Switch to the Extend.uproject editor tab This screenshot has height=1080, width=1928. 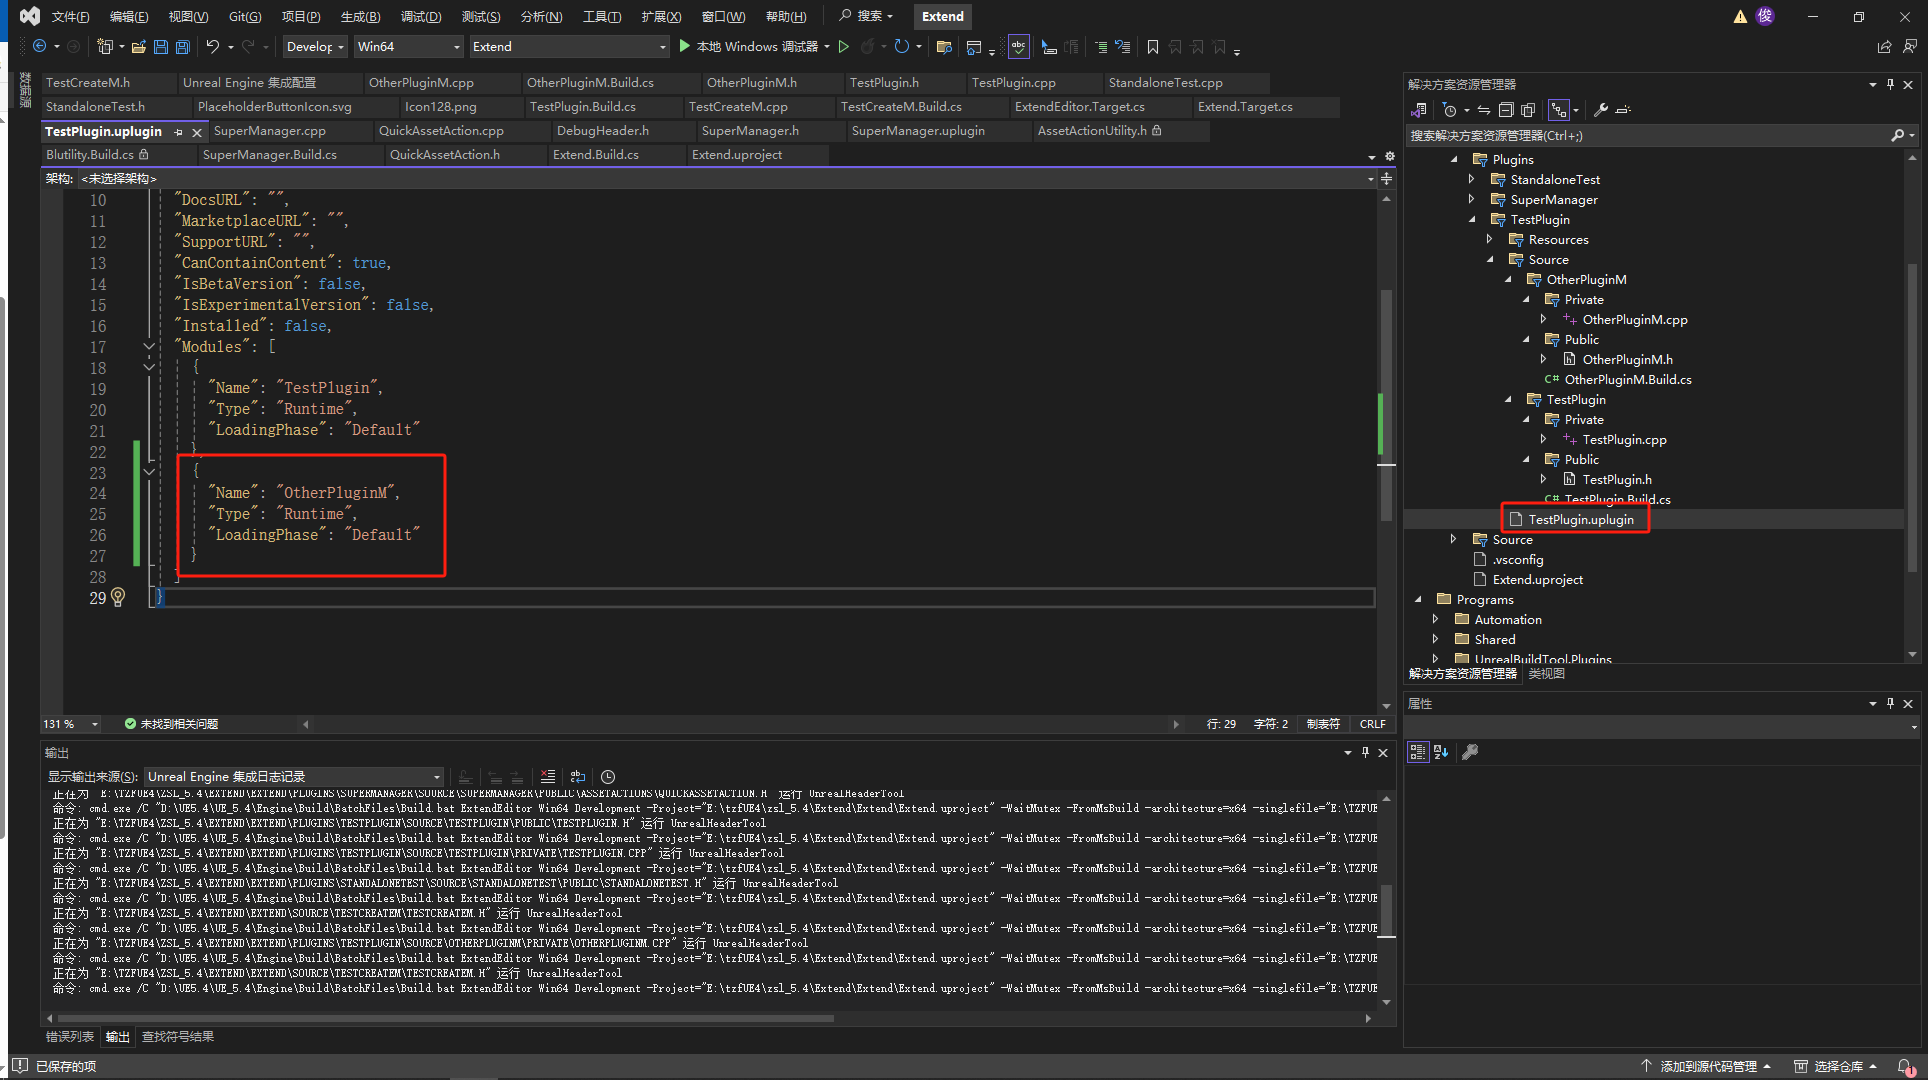click(737, 155)
